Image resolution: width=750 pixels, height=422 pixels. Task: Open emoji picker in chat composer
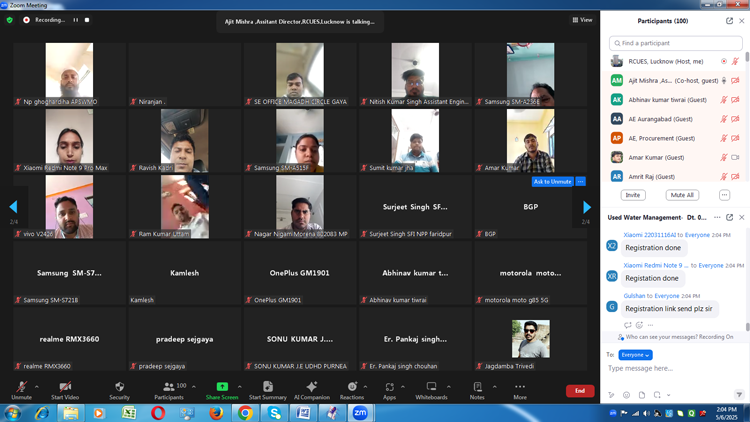click(627, 395)
